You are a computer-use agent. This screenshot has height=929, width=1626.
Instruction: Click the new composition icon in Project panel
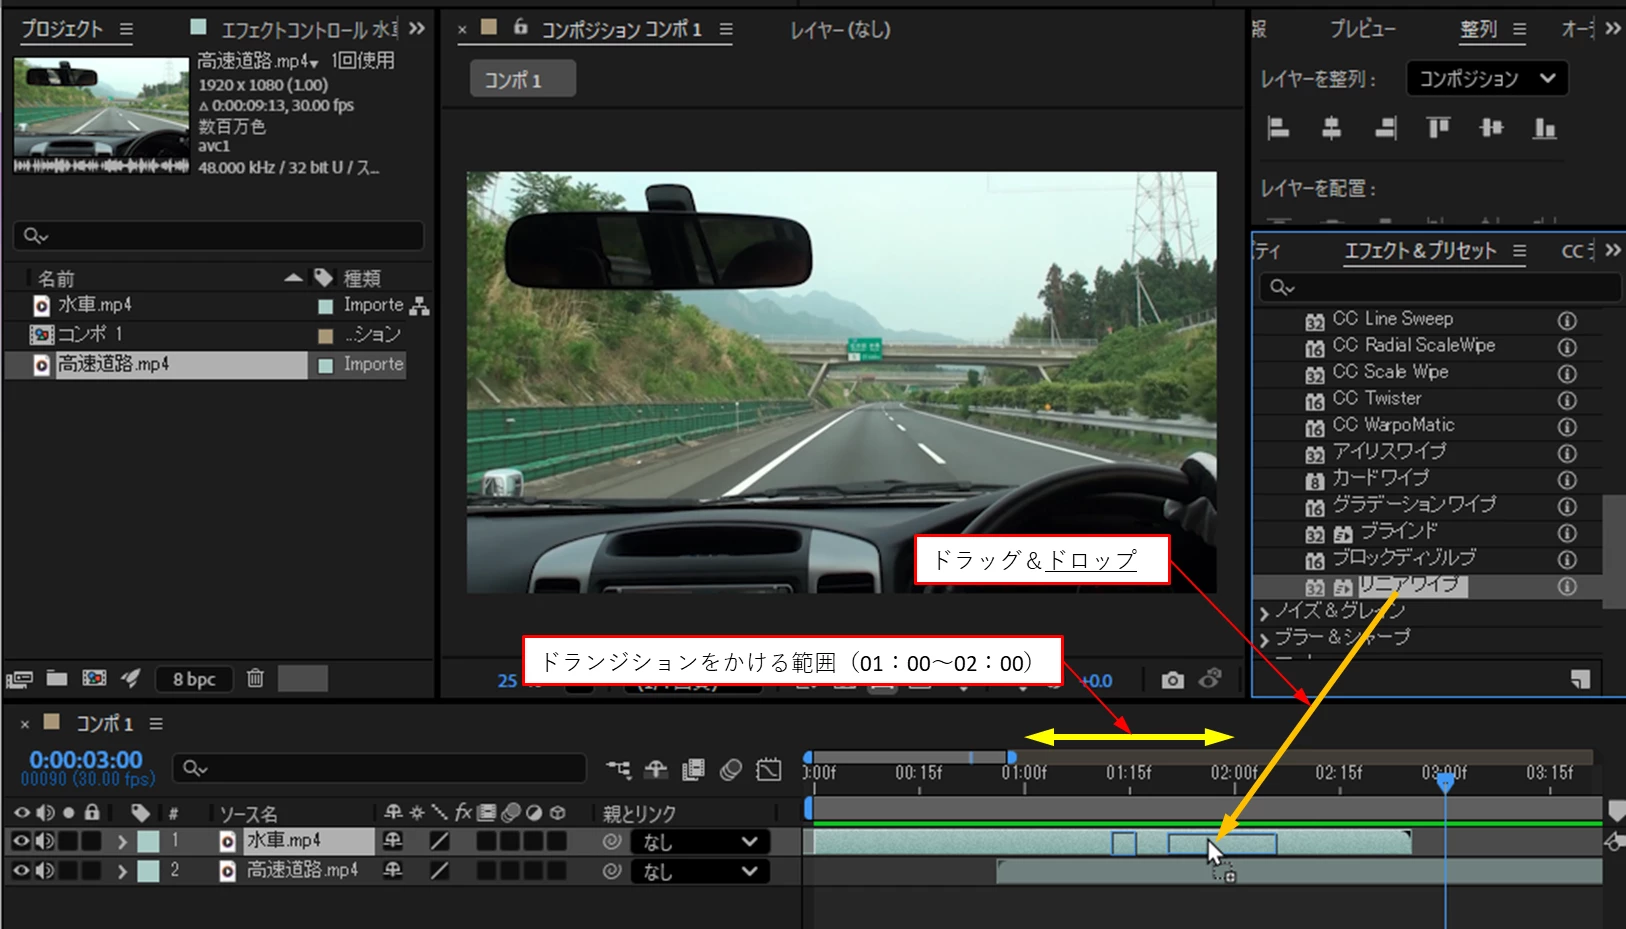point(94,678)
